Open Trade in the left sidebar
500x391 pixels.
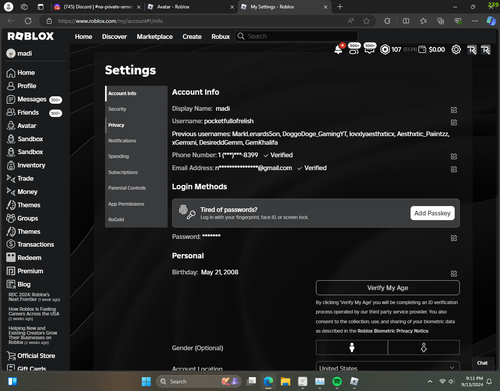click(20, 178)
